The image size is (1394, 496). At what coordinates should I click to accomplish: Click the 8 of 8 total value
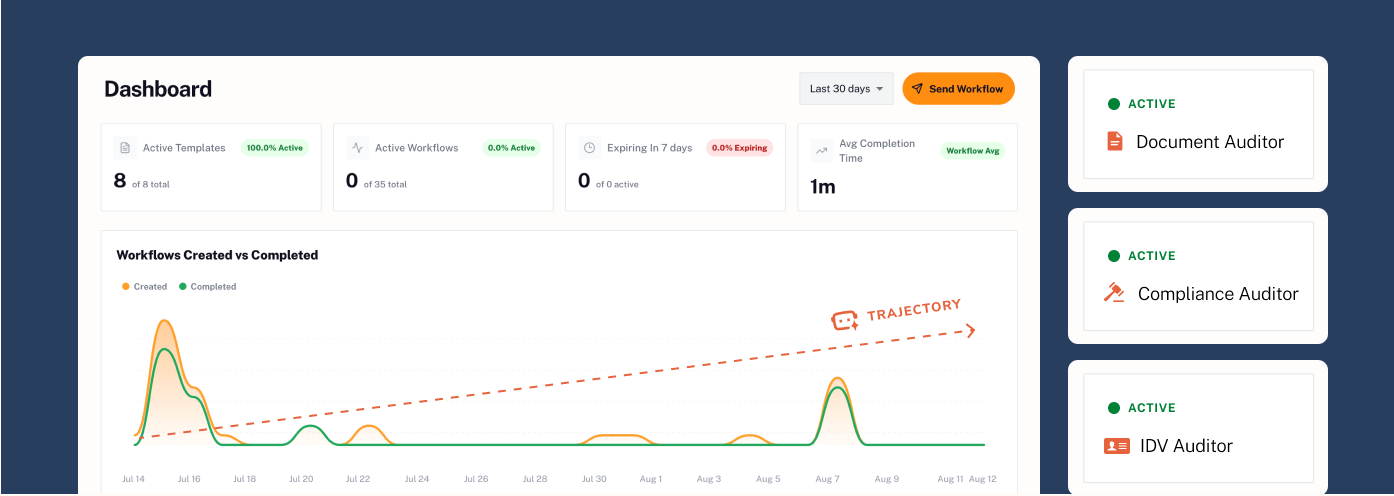coord(141,181)
